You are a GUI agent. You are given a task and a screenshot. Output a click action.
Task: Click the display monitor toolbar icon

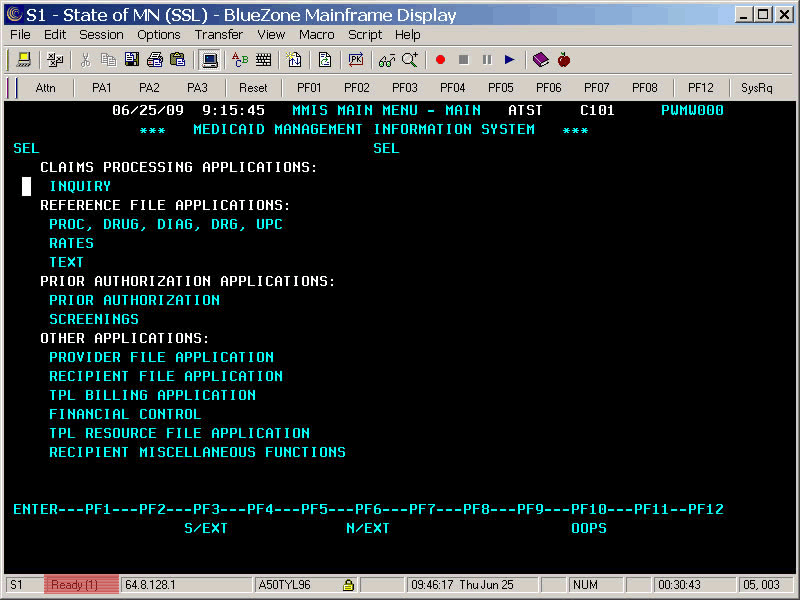click(x=210, y=60)
